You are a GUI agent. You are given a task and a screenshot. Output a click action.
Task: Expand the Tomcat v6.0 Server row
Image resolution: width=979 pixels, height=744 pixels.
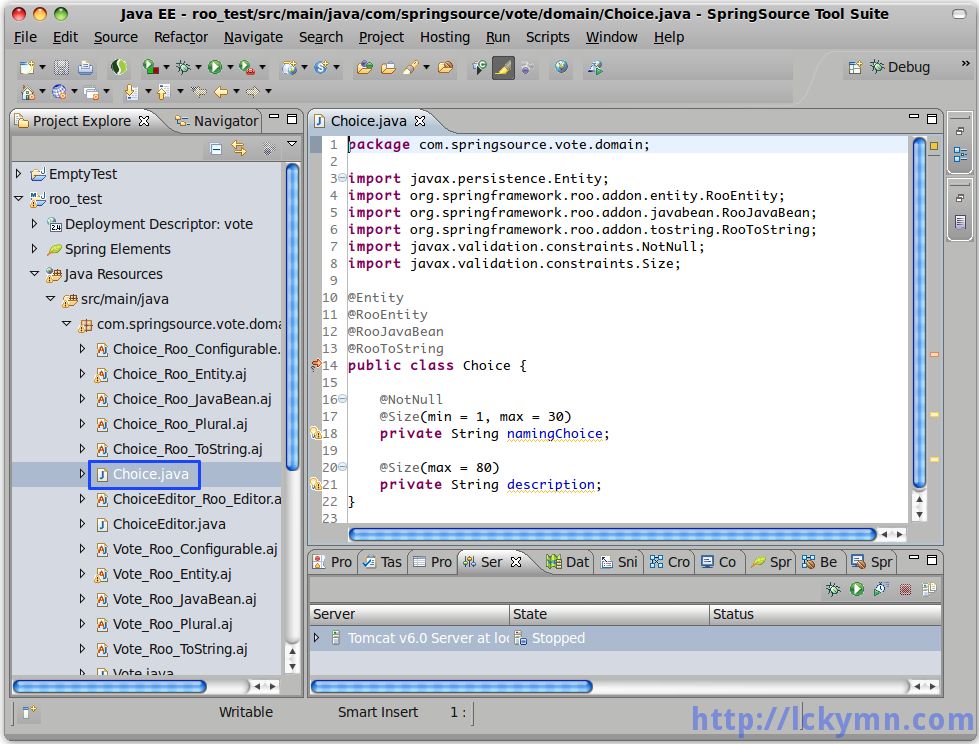pyautogui.click(x=317, y=637)
